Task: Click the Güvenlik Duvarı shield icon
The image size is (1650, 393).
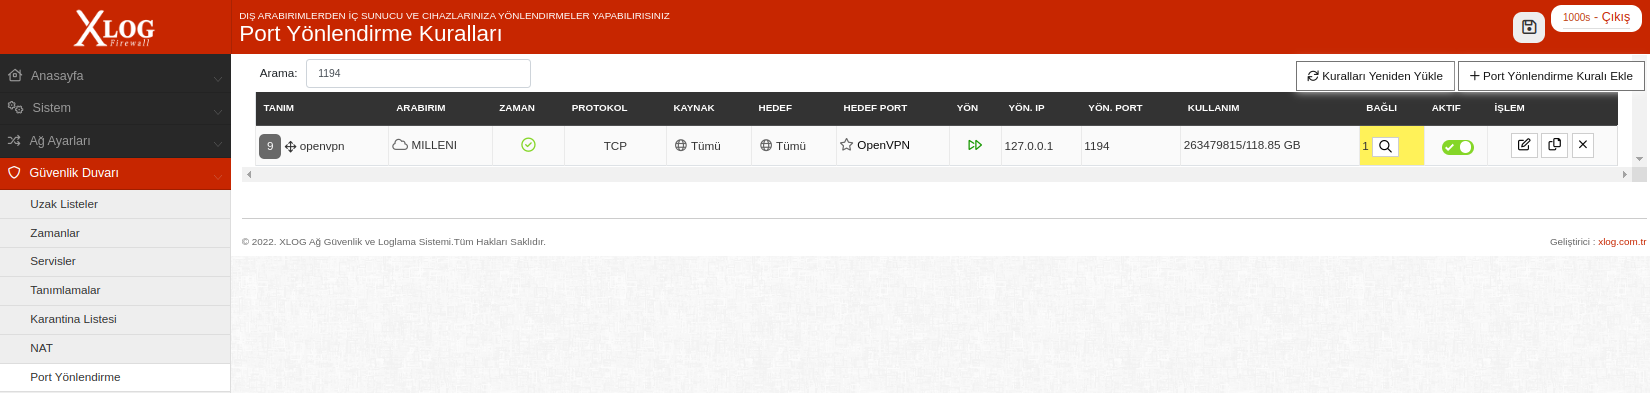Action: point(14,172)
